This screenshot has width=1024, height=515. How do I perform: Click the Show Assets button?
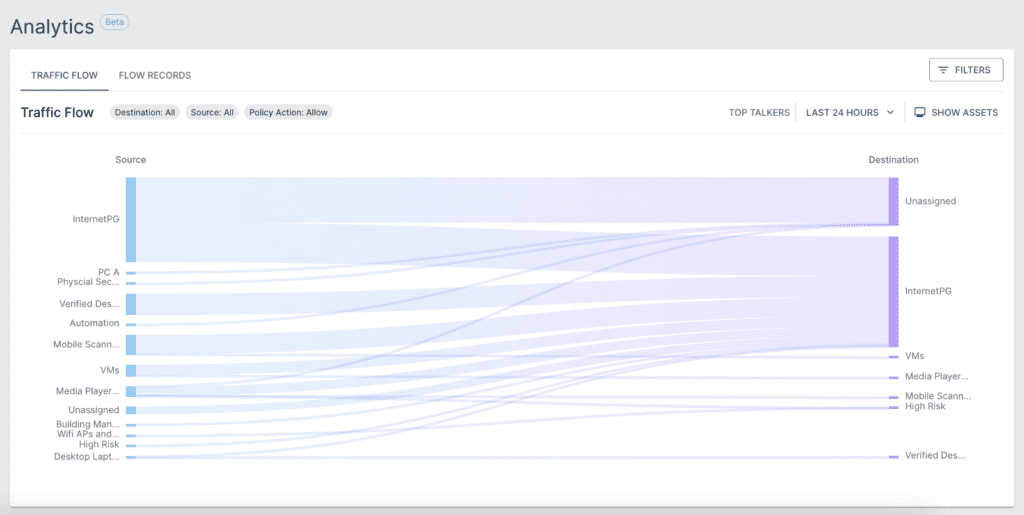957,113
